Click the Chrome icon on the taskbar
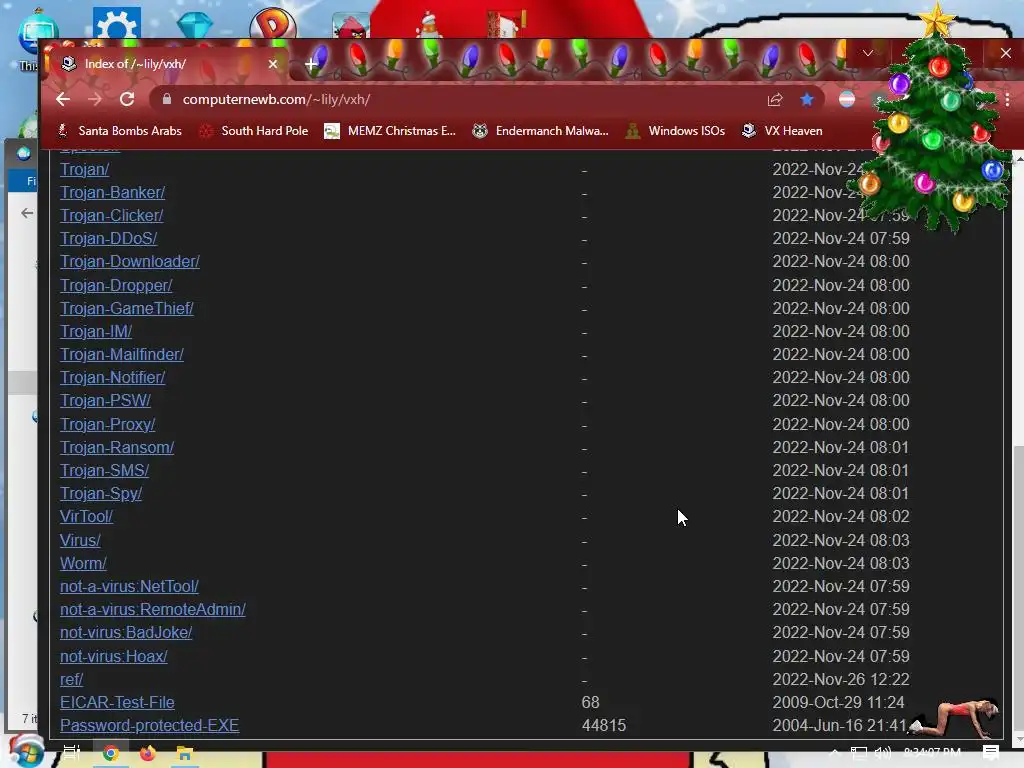 coord(110,754)
